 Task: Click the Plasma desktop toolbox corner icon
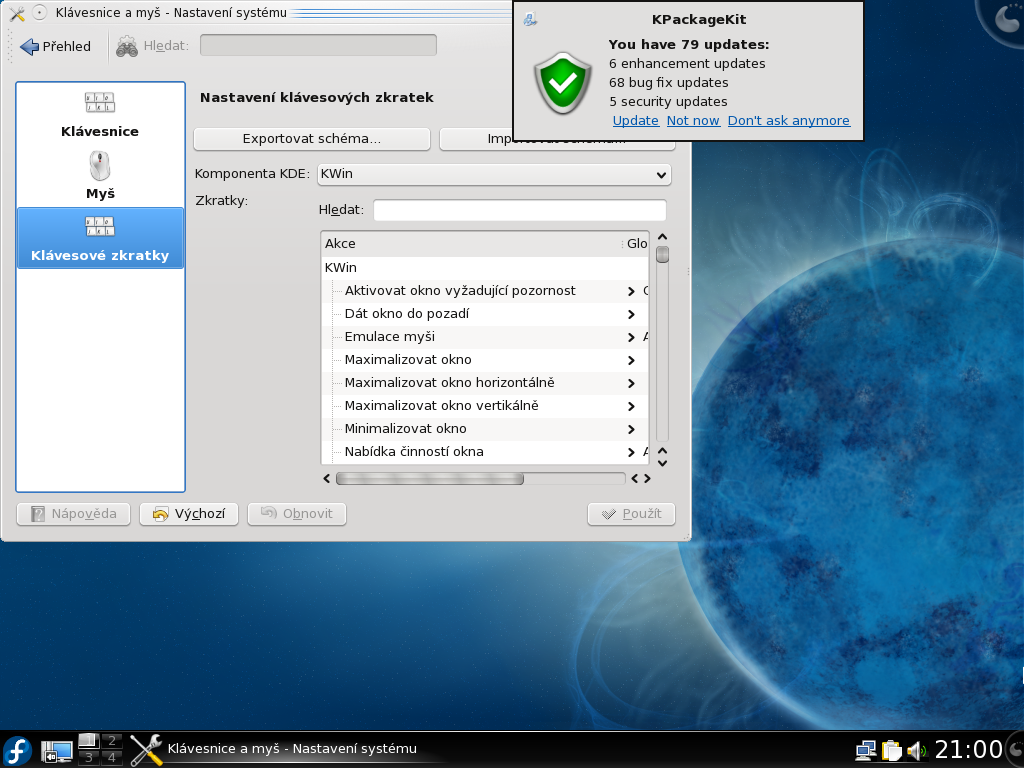tap(1006, 16)
